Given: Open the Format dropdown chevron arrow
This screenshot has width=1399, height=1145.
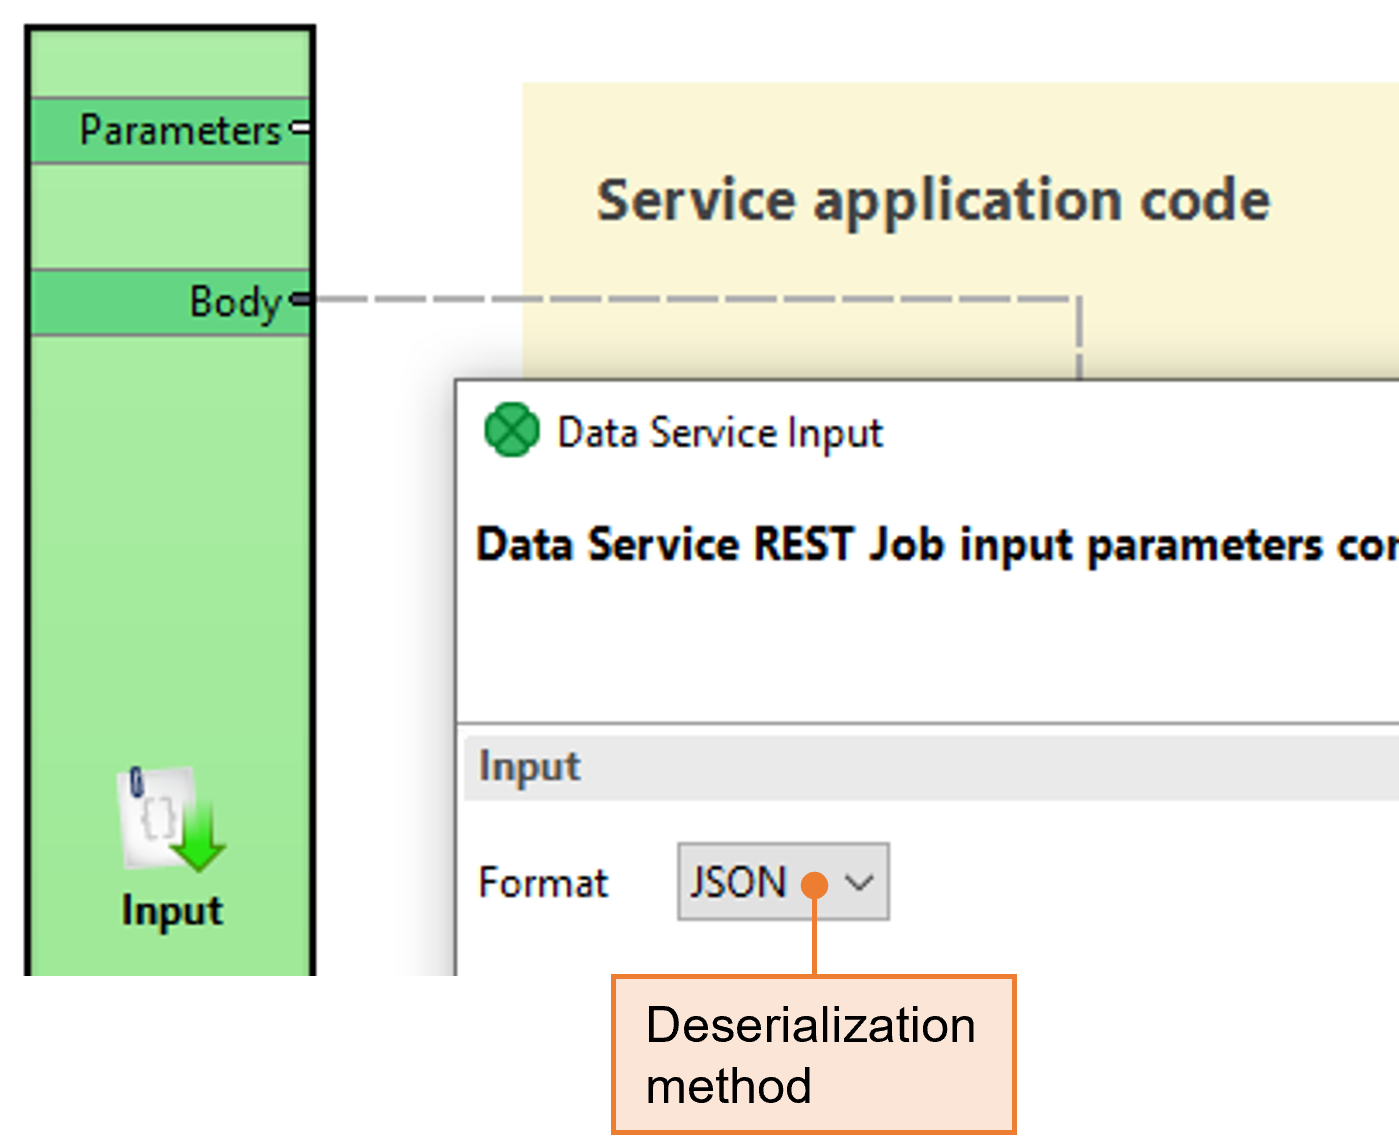Looking at the screenshot, I should pos(859,883).
